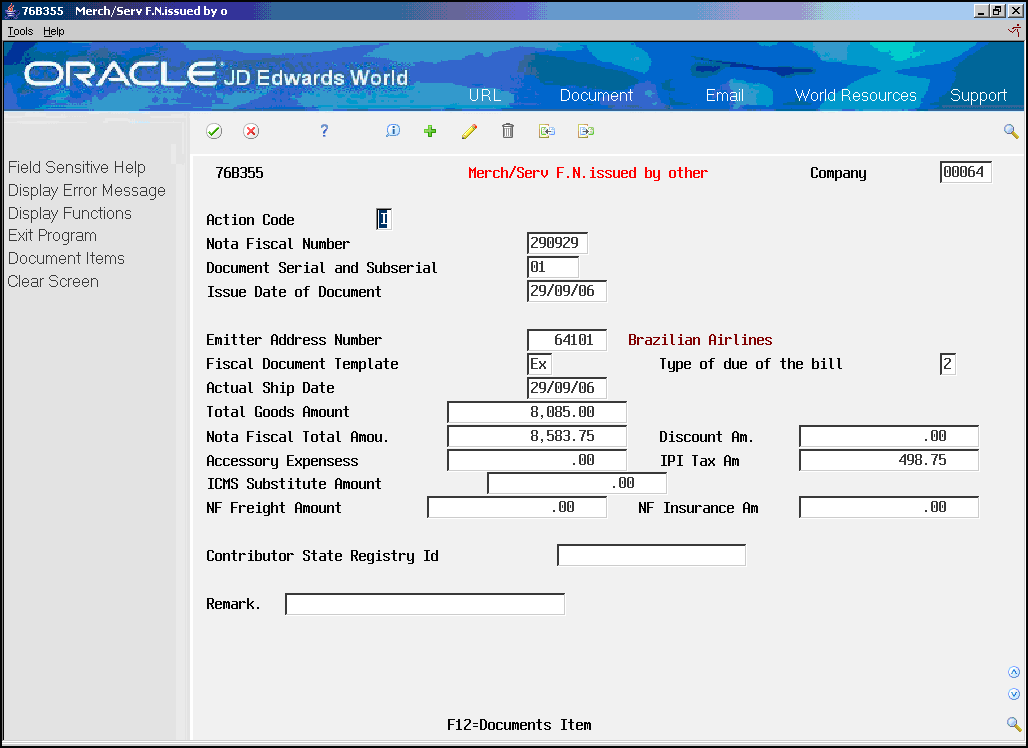
Task: Click Accessory Expensess field
Action: 536,460
